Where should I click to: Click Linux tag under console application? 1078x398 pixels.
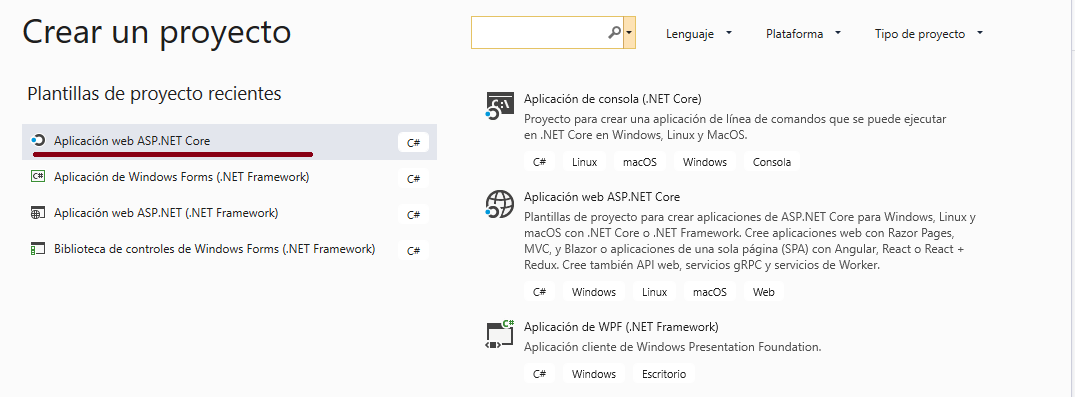pos(584,162)
